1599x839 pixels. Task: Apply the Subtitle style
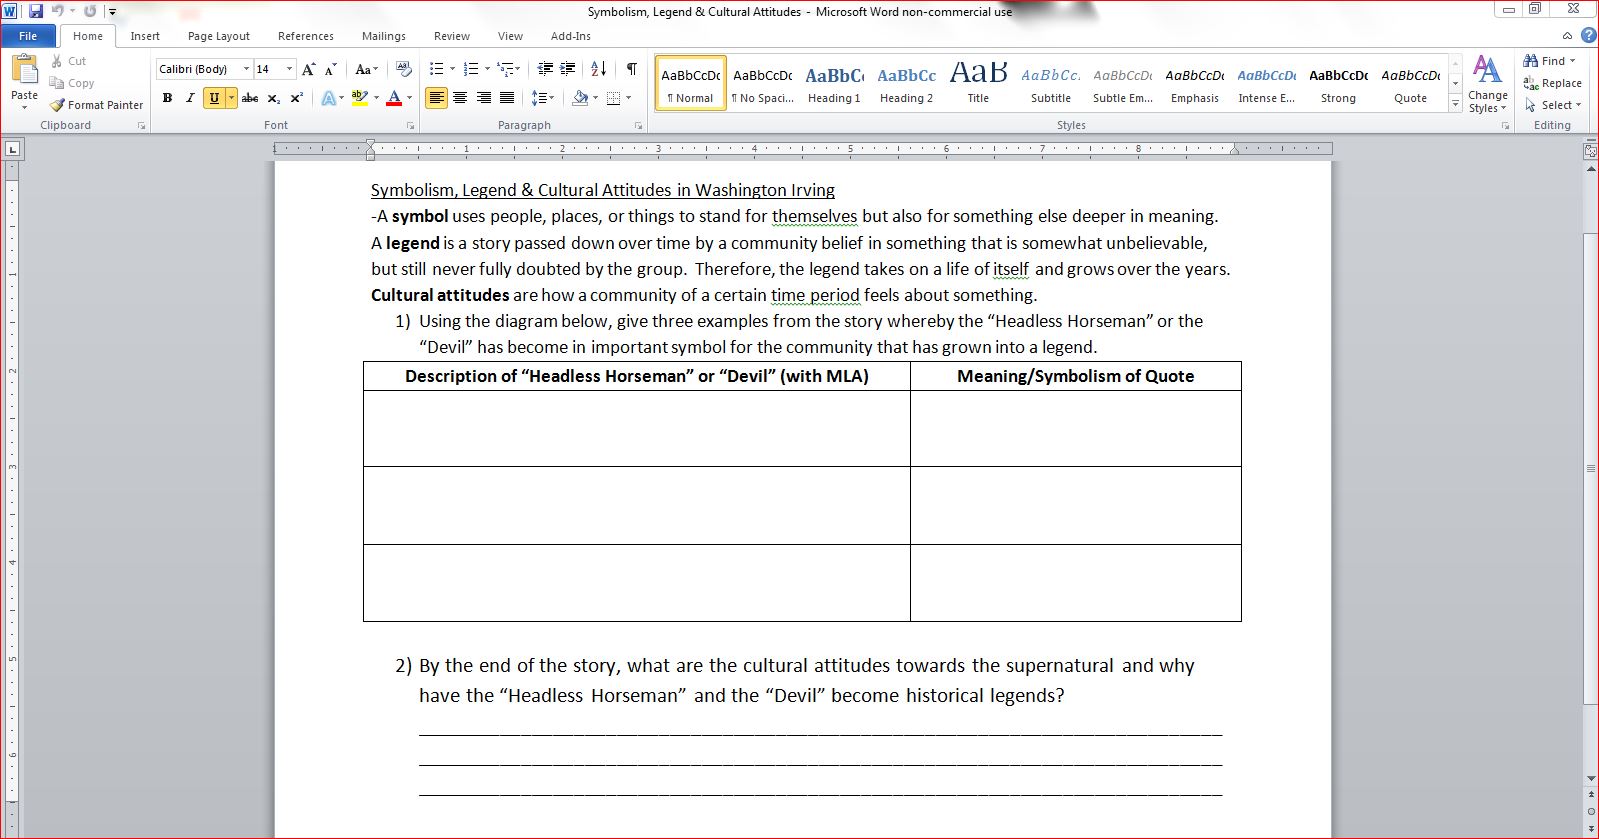(x=1051, y=83)
